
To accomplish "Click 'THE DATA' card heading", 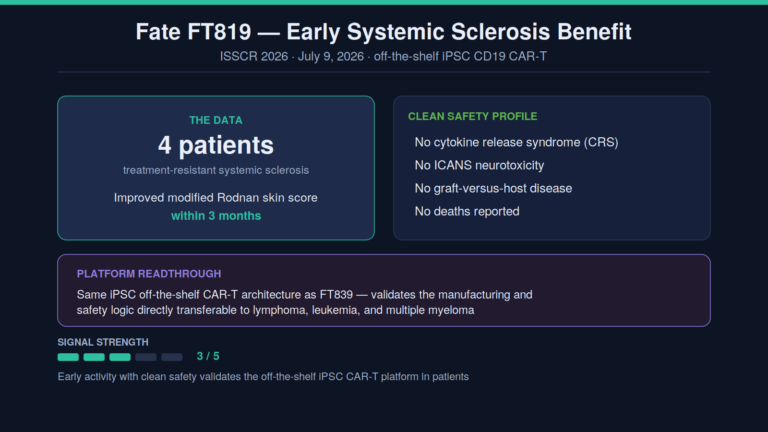I will click(216, 120).
